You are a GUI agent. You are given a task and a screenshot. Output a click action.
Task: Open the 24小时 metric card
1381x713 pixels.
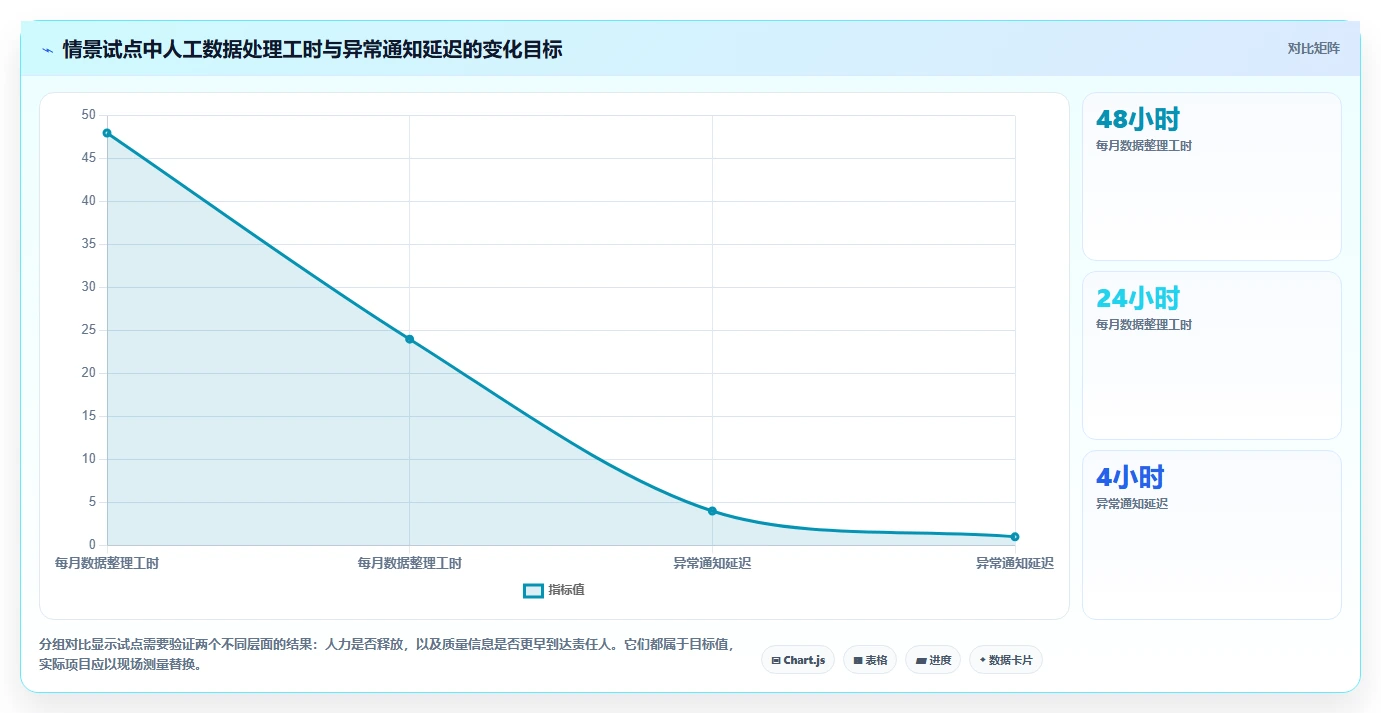pos(1211,356)
